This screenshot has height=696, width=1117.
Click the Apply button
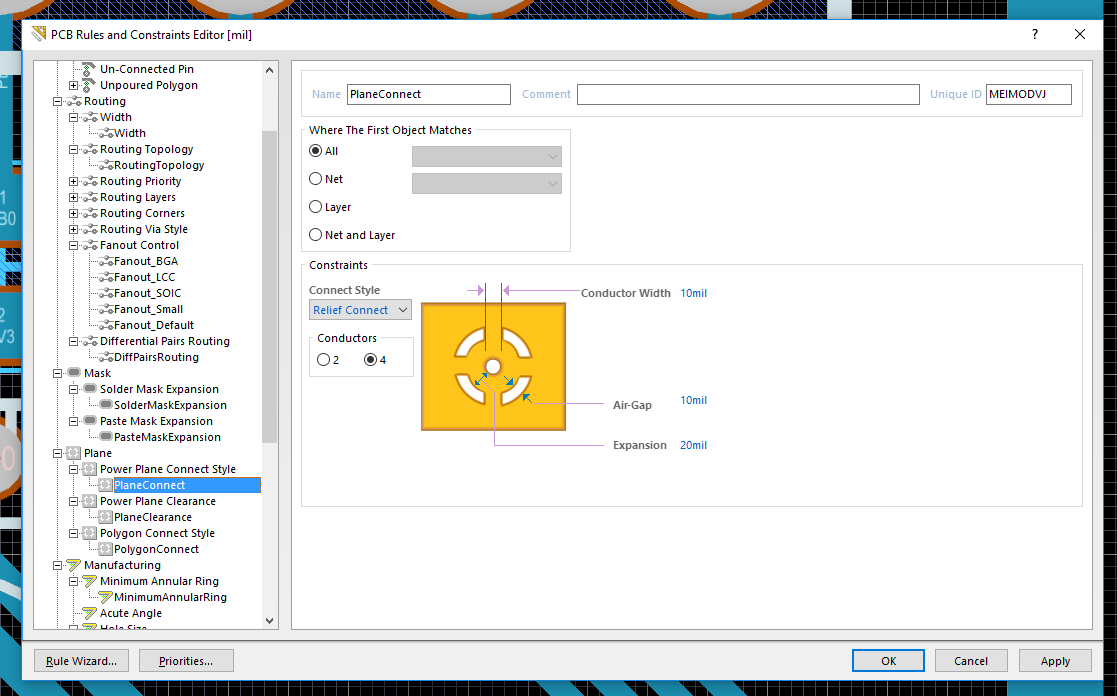coord(1055,661)
